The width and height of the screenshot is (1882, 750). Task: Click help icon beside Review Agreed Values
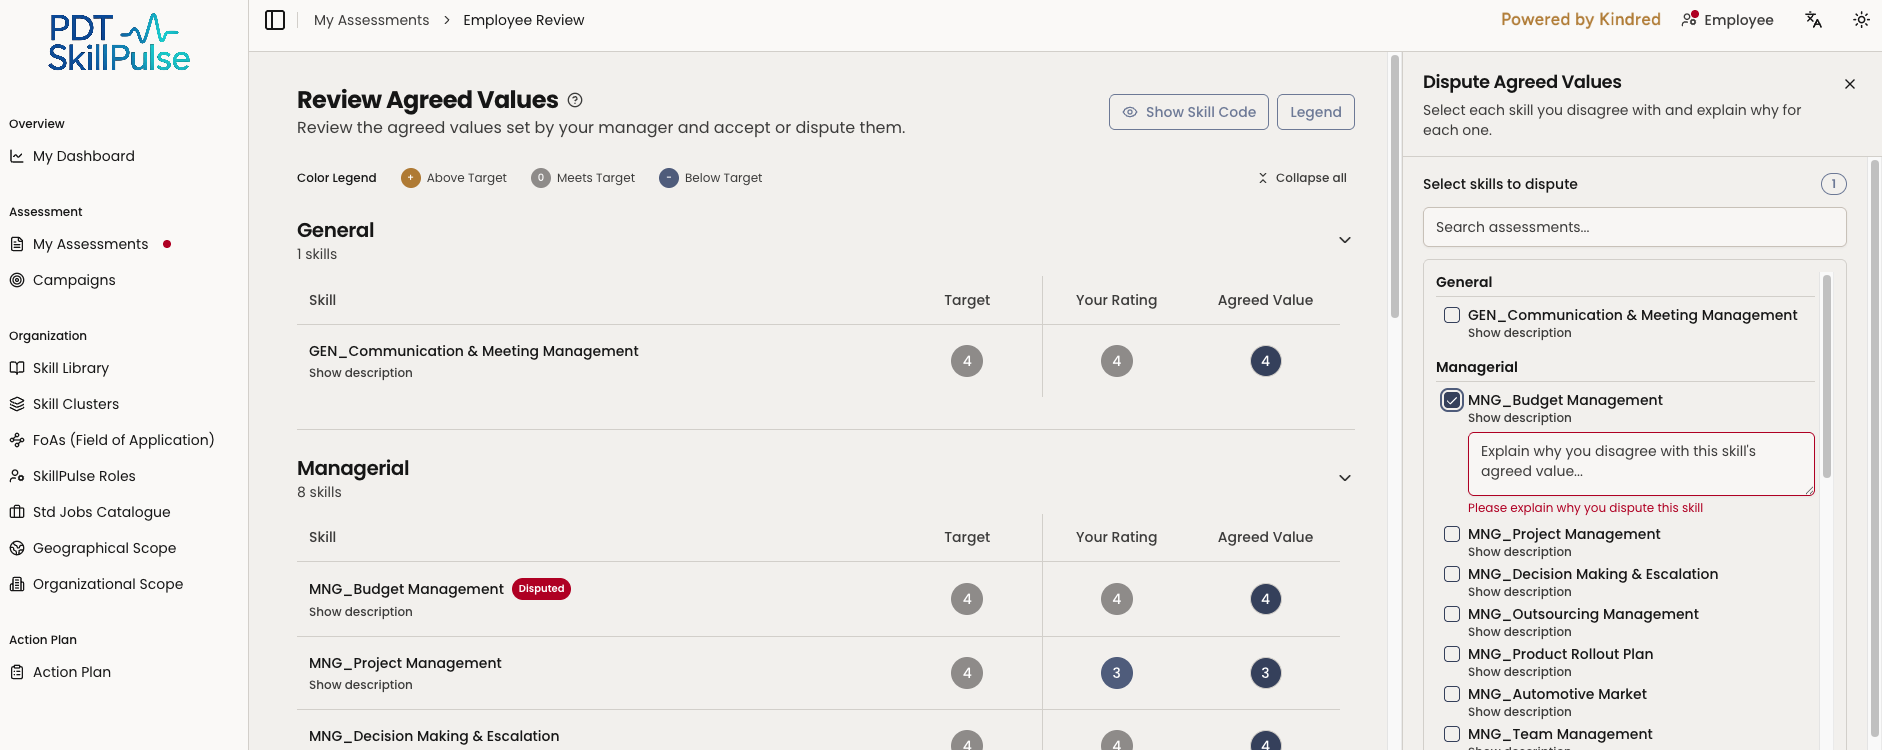[575, 100]
